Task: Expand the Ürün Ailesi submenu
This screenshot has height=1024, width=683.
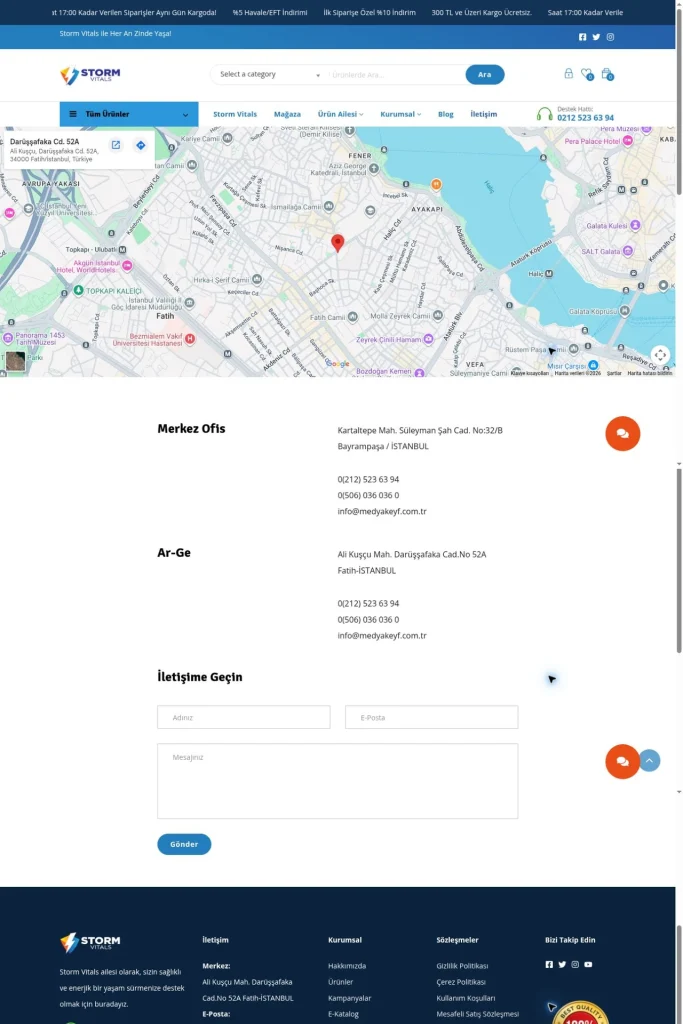Action: 340,114
